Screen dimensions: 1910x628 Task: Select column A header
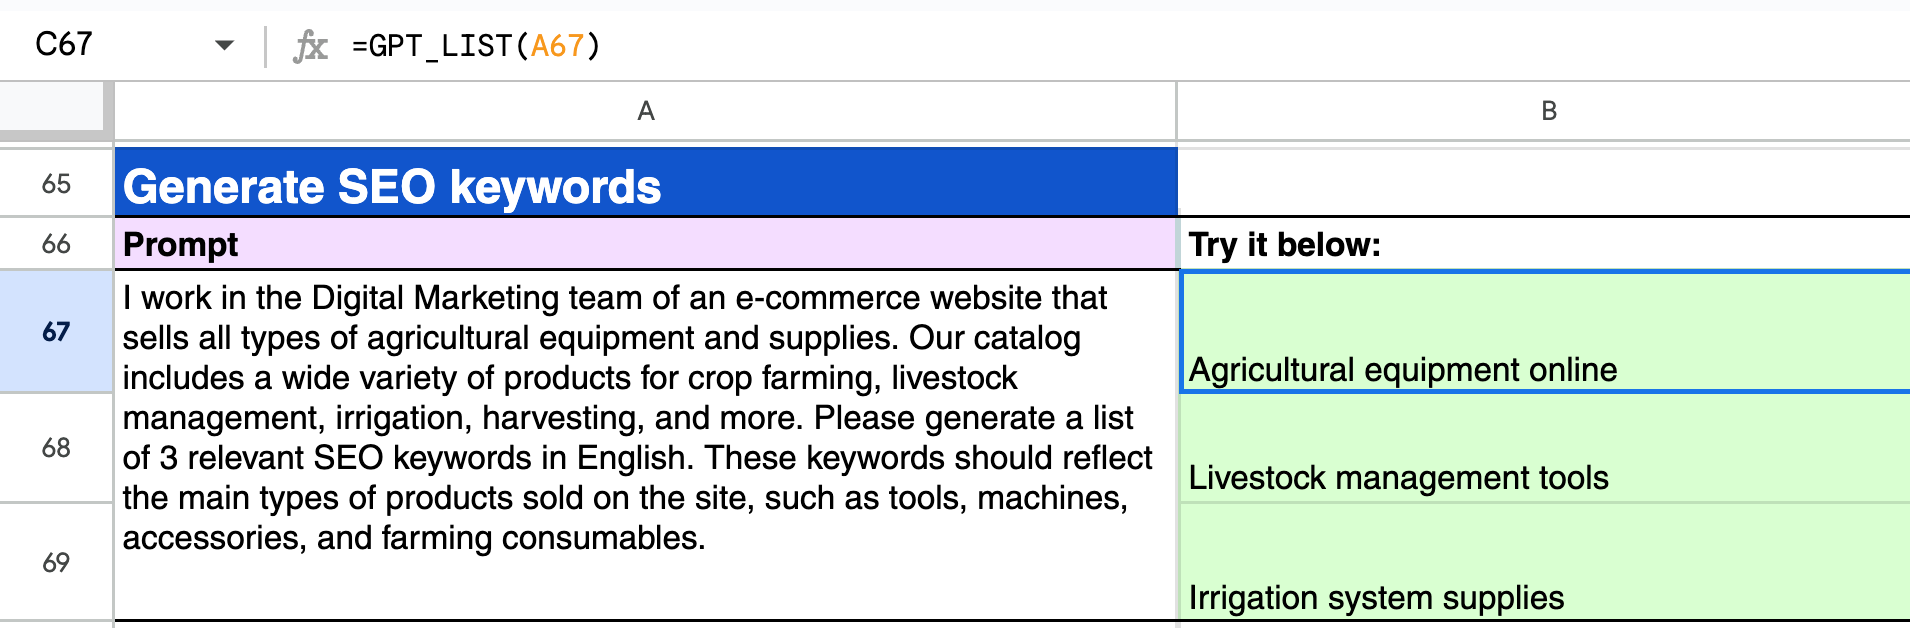(646, 111)
